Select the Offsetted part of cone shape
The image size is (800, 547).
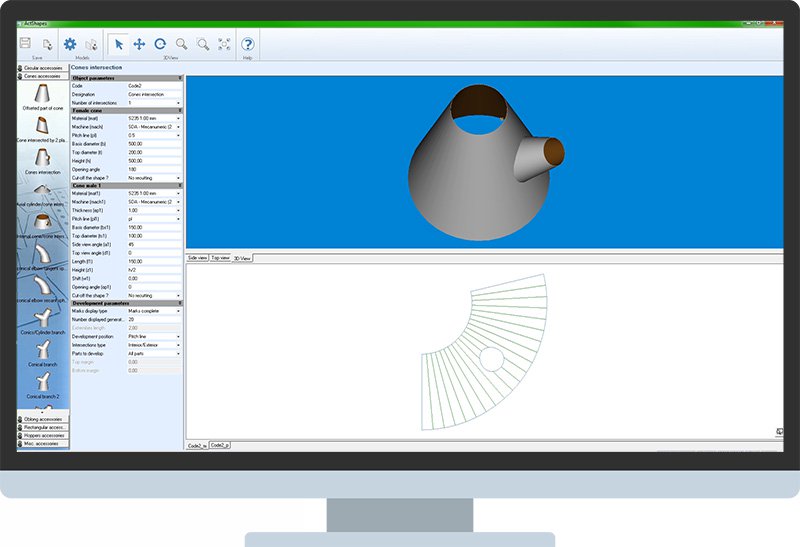43,97
